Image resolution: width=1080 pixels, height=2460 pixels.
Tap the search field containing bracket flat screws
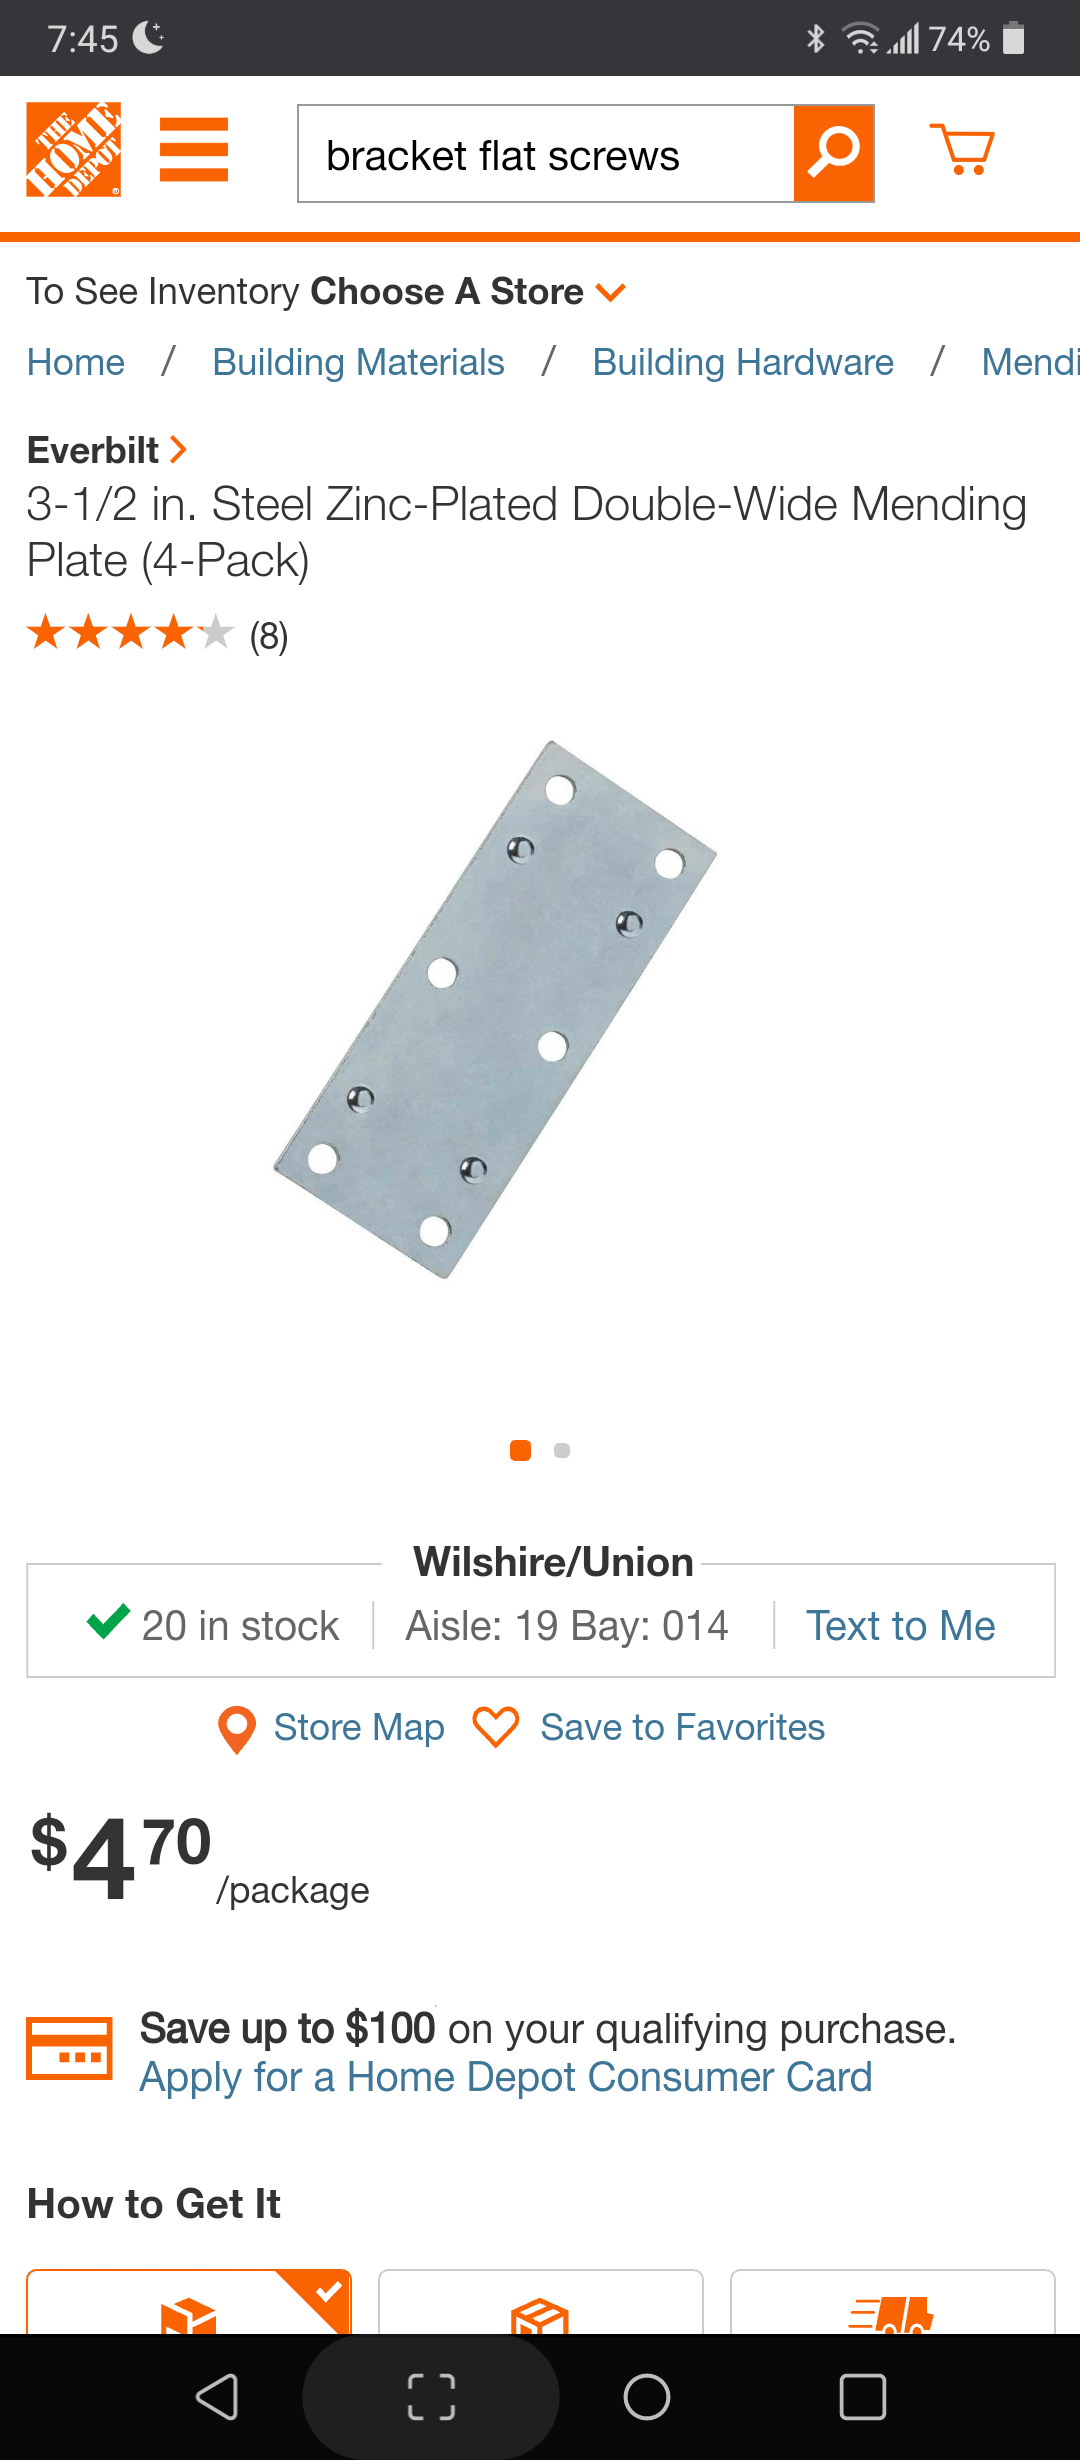pyautogui.click(x=546, y=155)
